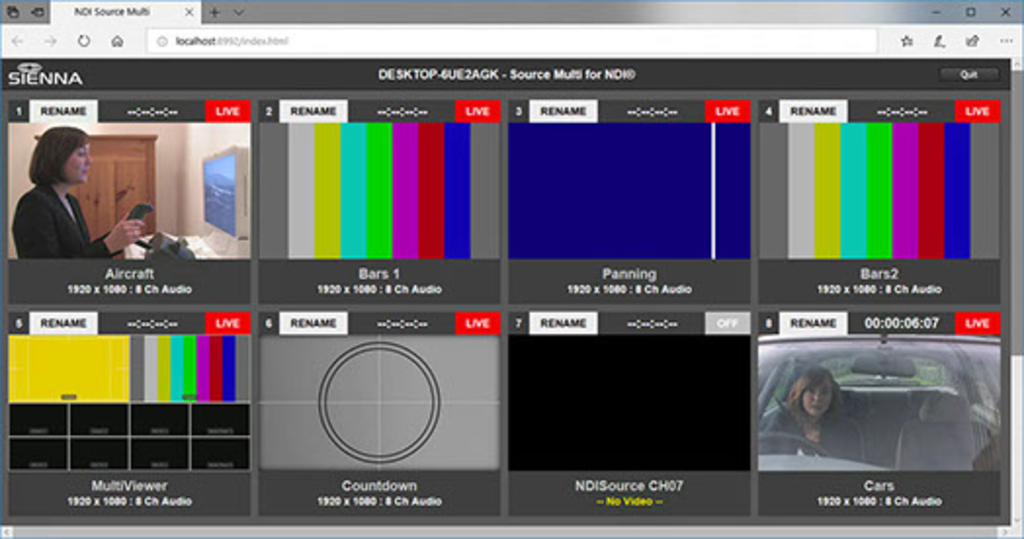1024x539 pixels.
Task: Click the Panning video preview
Action: click(x=629, y=191)
